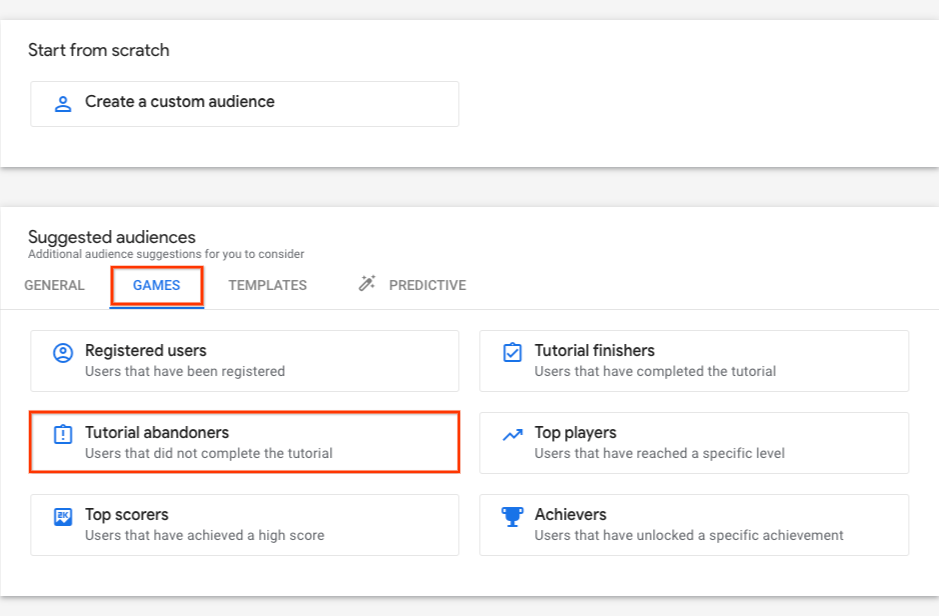The height and width of the screenshot is (616, 939).
Task: Switch to the General tab
Action: pyautogui.click(x=54, y=286)
